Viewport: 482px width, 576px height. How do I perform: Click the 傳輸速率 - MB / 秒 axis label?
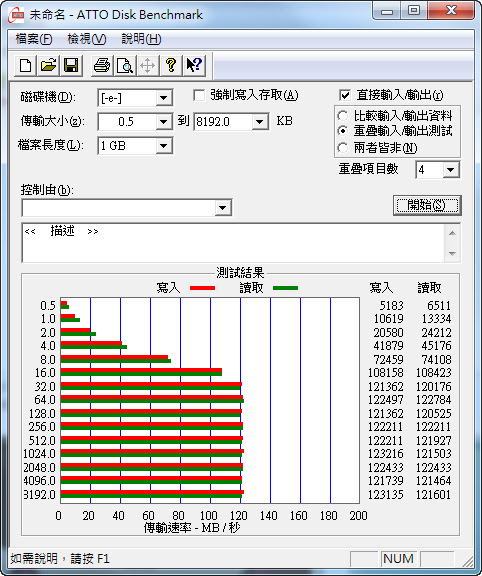[x=192, y=528]
